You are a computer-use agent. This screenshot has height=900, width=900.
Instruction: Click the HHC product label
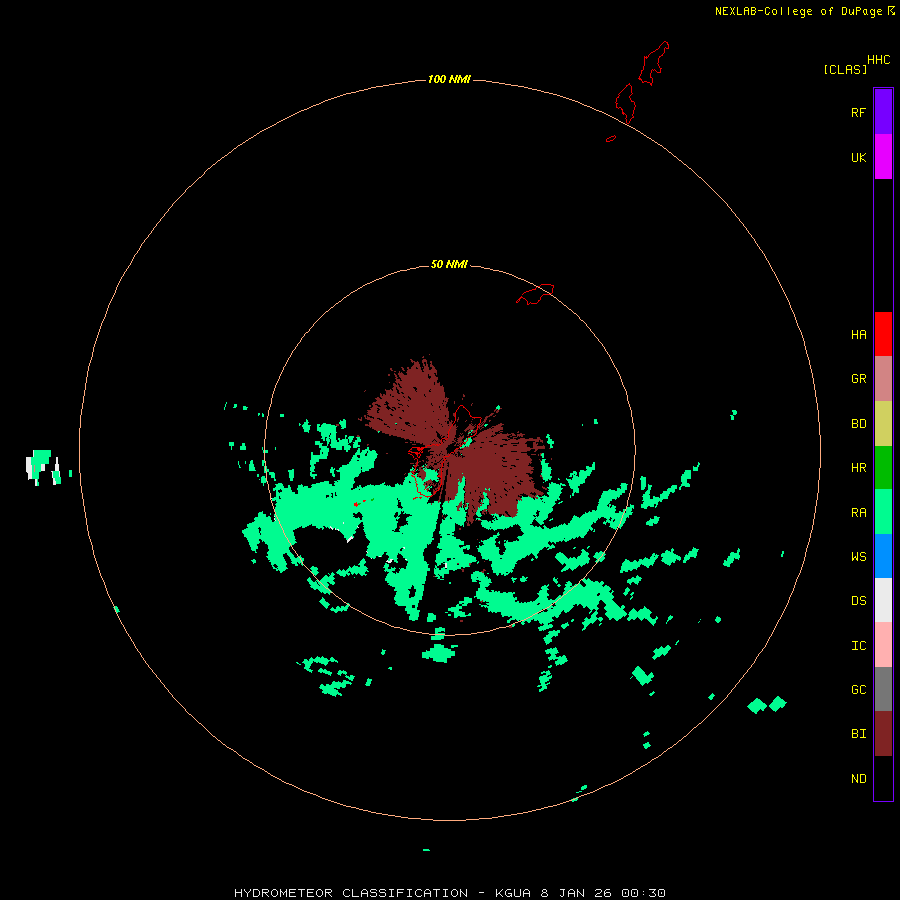pos(879,60)
